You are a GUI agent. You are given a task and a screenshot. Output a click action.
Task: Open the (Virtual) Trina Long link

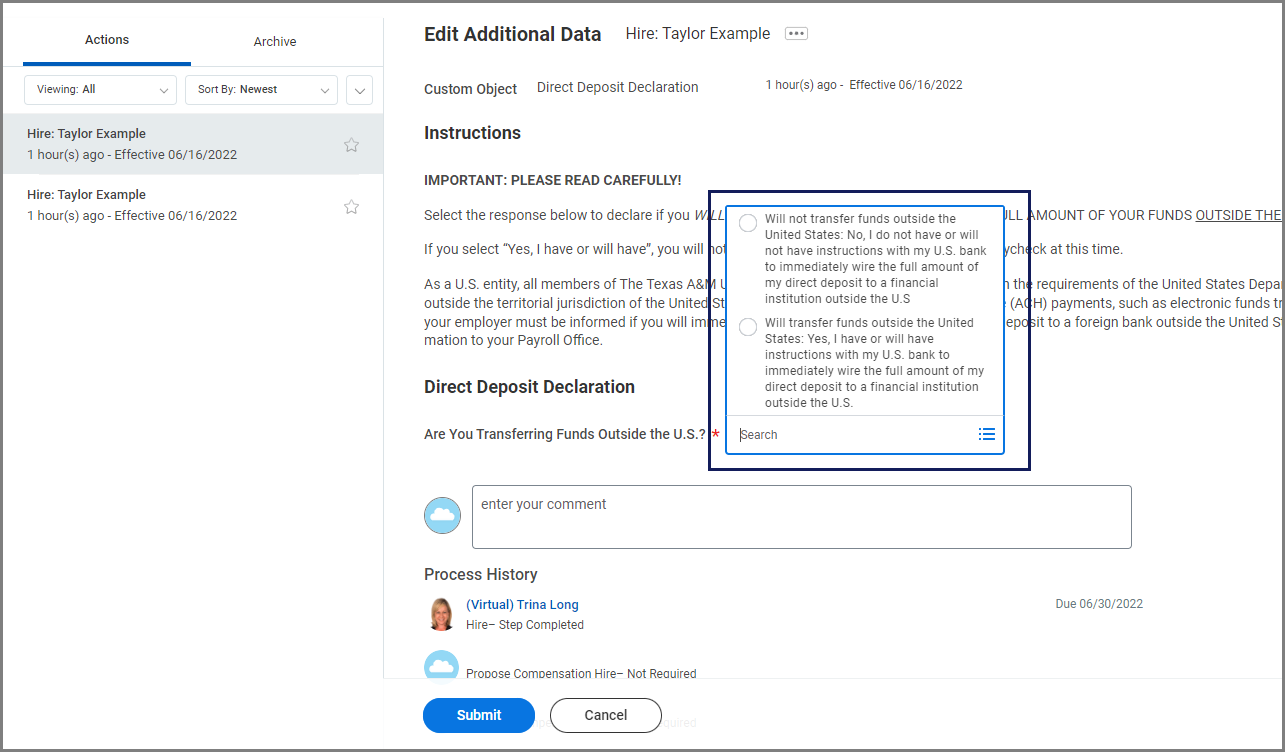click(x=522, y=605)
